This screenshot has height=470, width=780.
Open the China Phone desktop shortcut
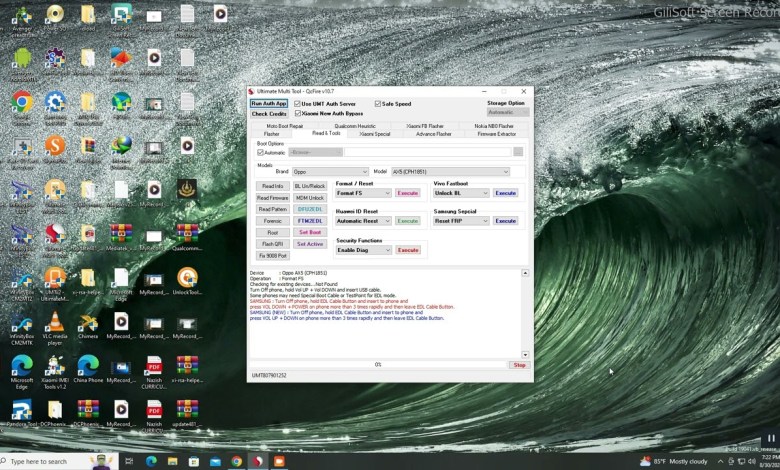[x=88, y=367]
